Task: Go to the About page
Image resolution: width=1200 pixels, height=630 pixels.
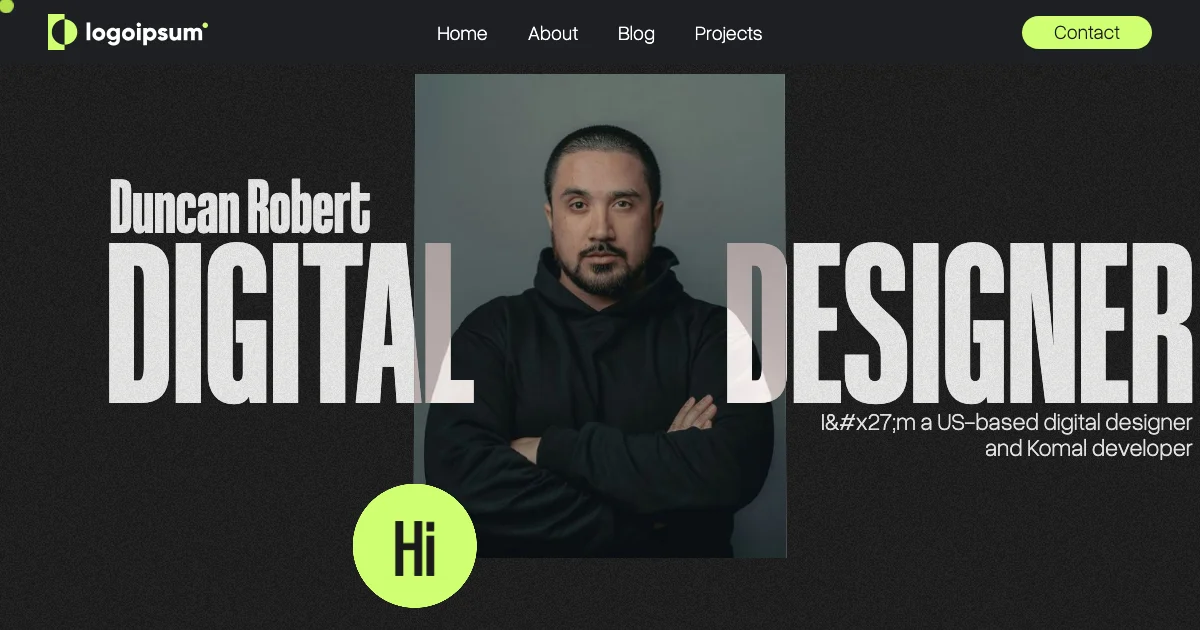Action: [x=553, y=34]
